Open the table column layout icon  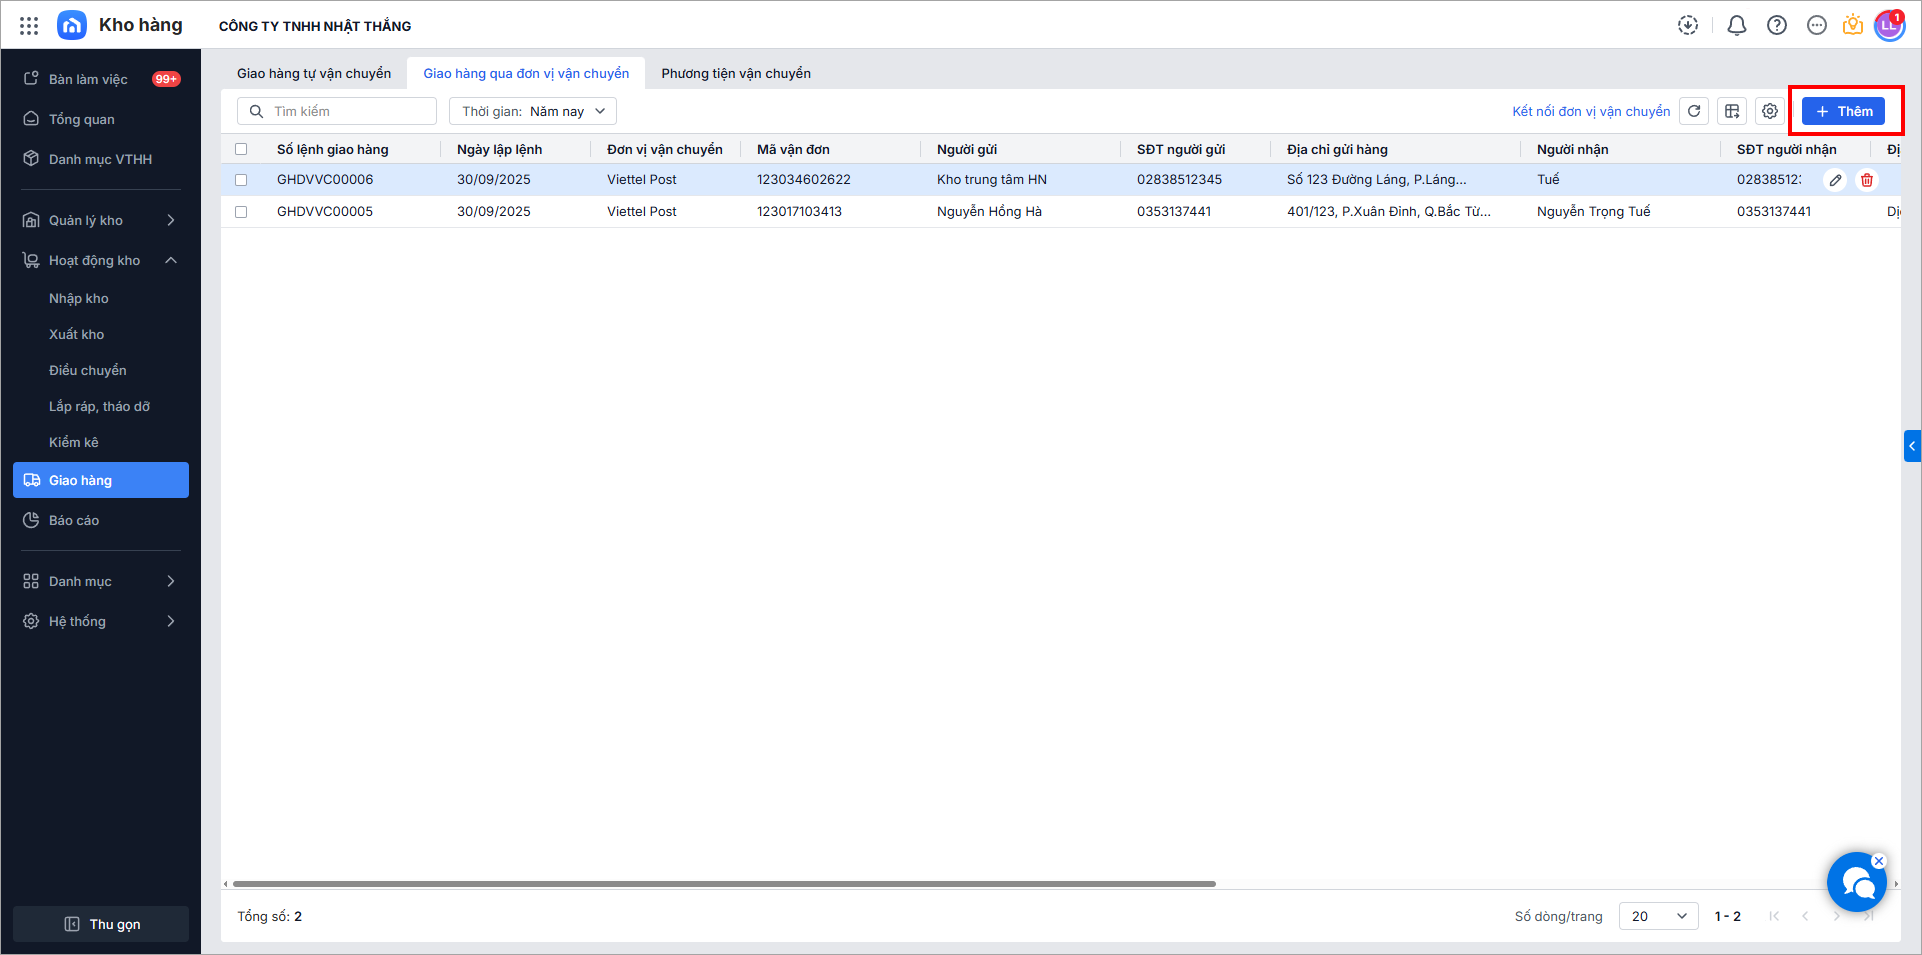click(1732, 111)
